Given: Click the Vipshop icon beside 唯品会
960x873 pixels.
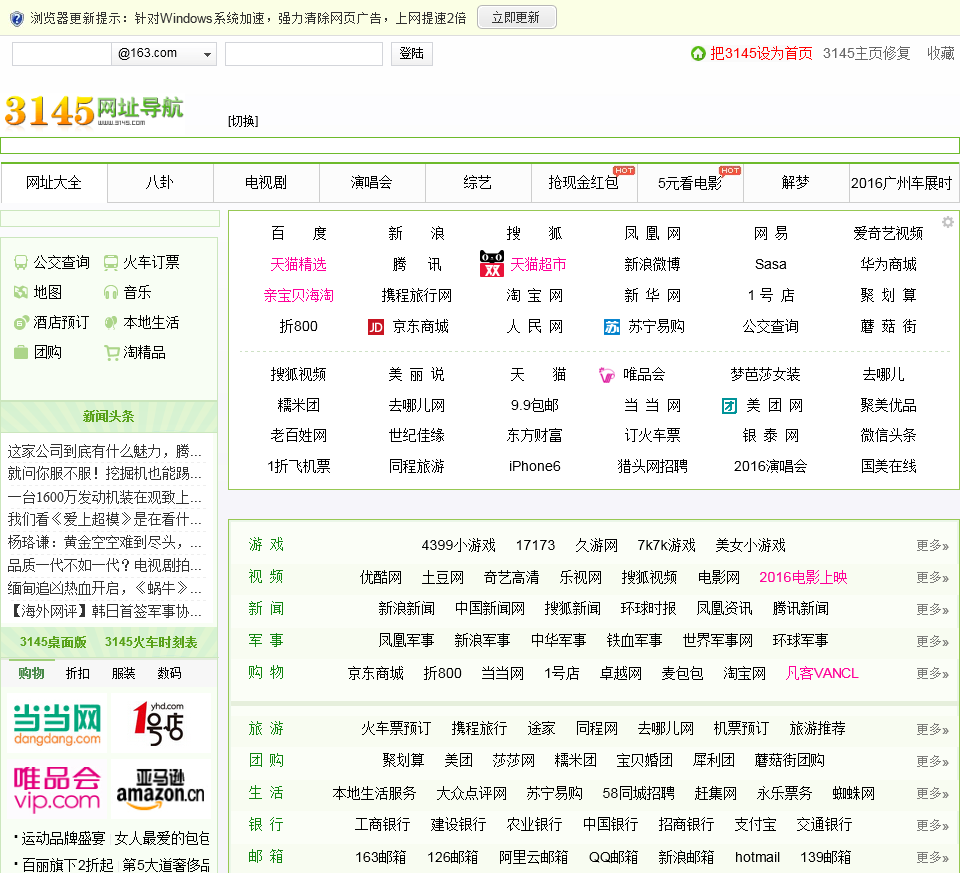Looking at the screenshot, I should (606, 375).
